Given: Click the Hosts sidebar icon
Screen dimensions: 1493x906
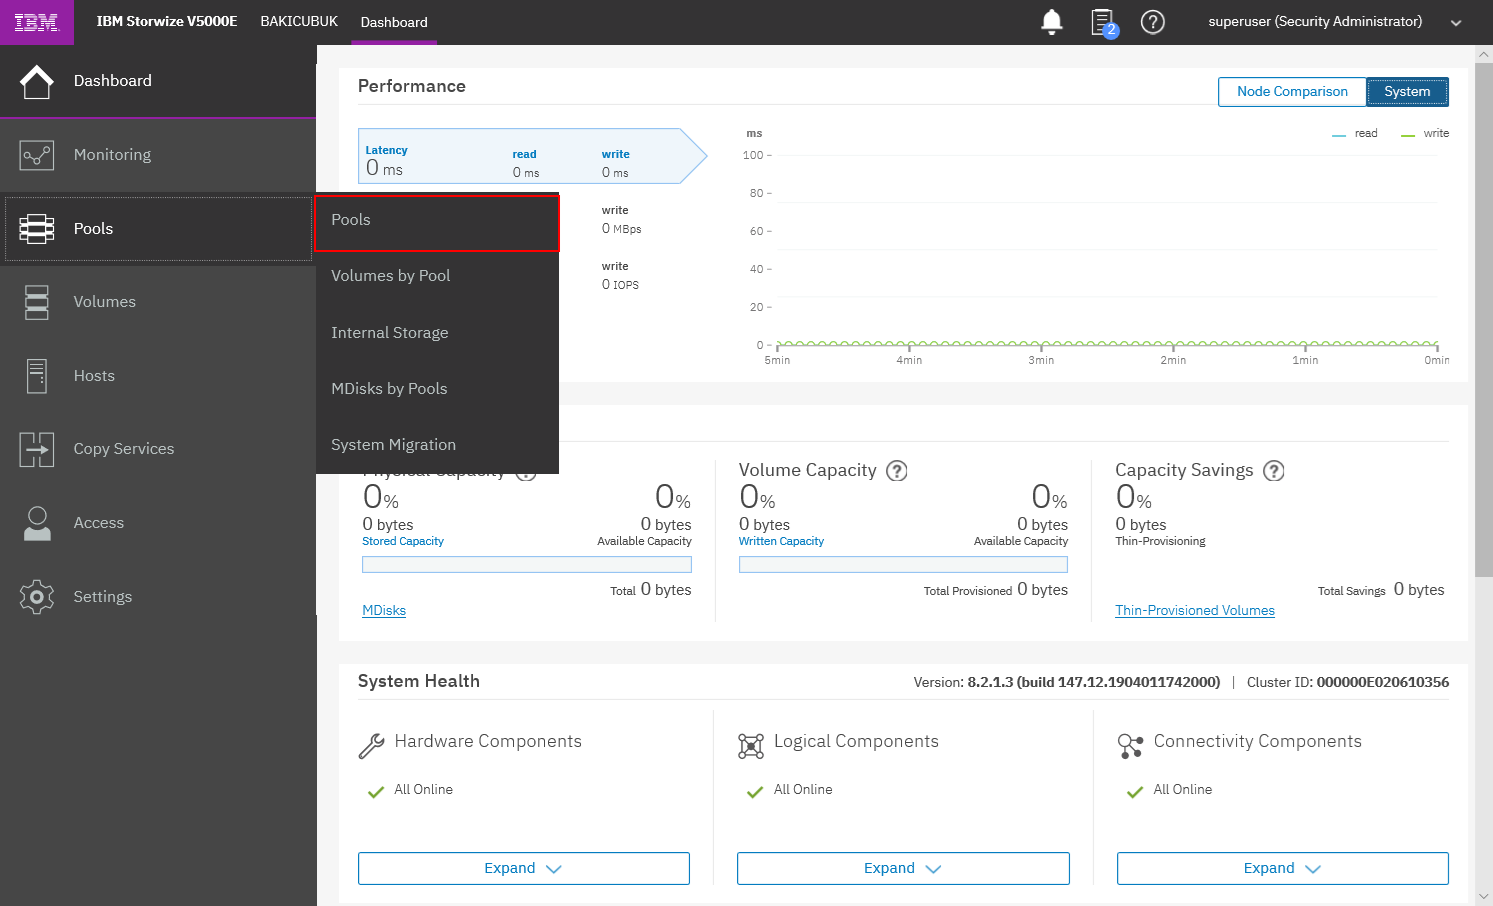Looking at the screenshot, I should point(37,376).
